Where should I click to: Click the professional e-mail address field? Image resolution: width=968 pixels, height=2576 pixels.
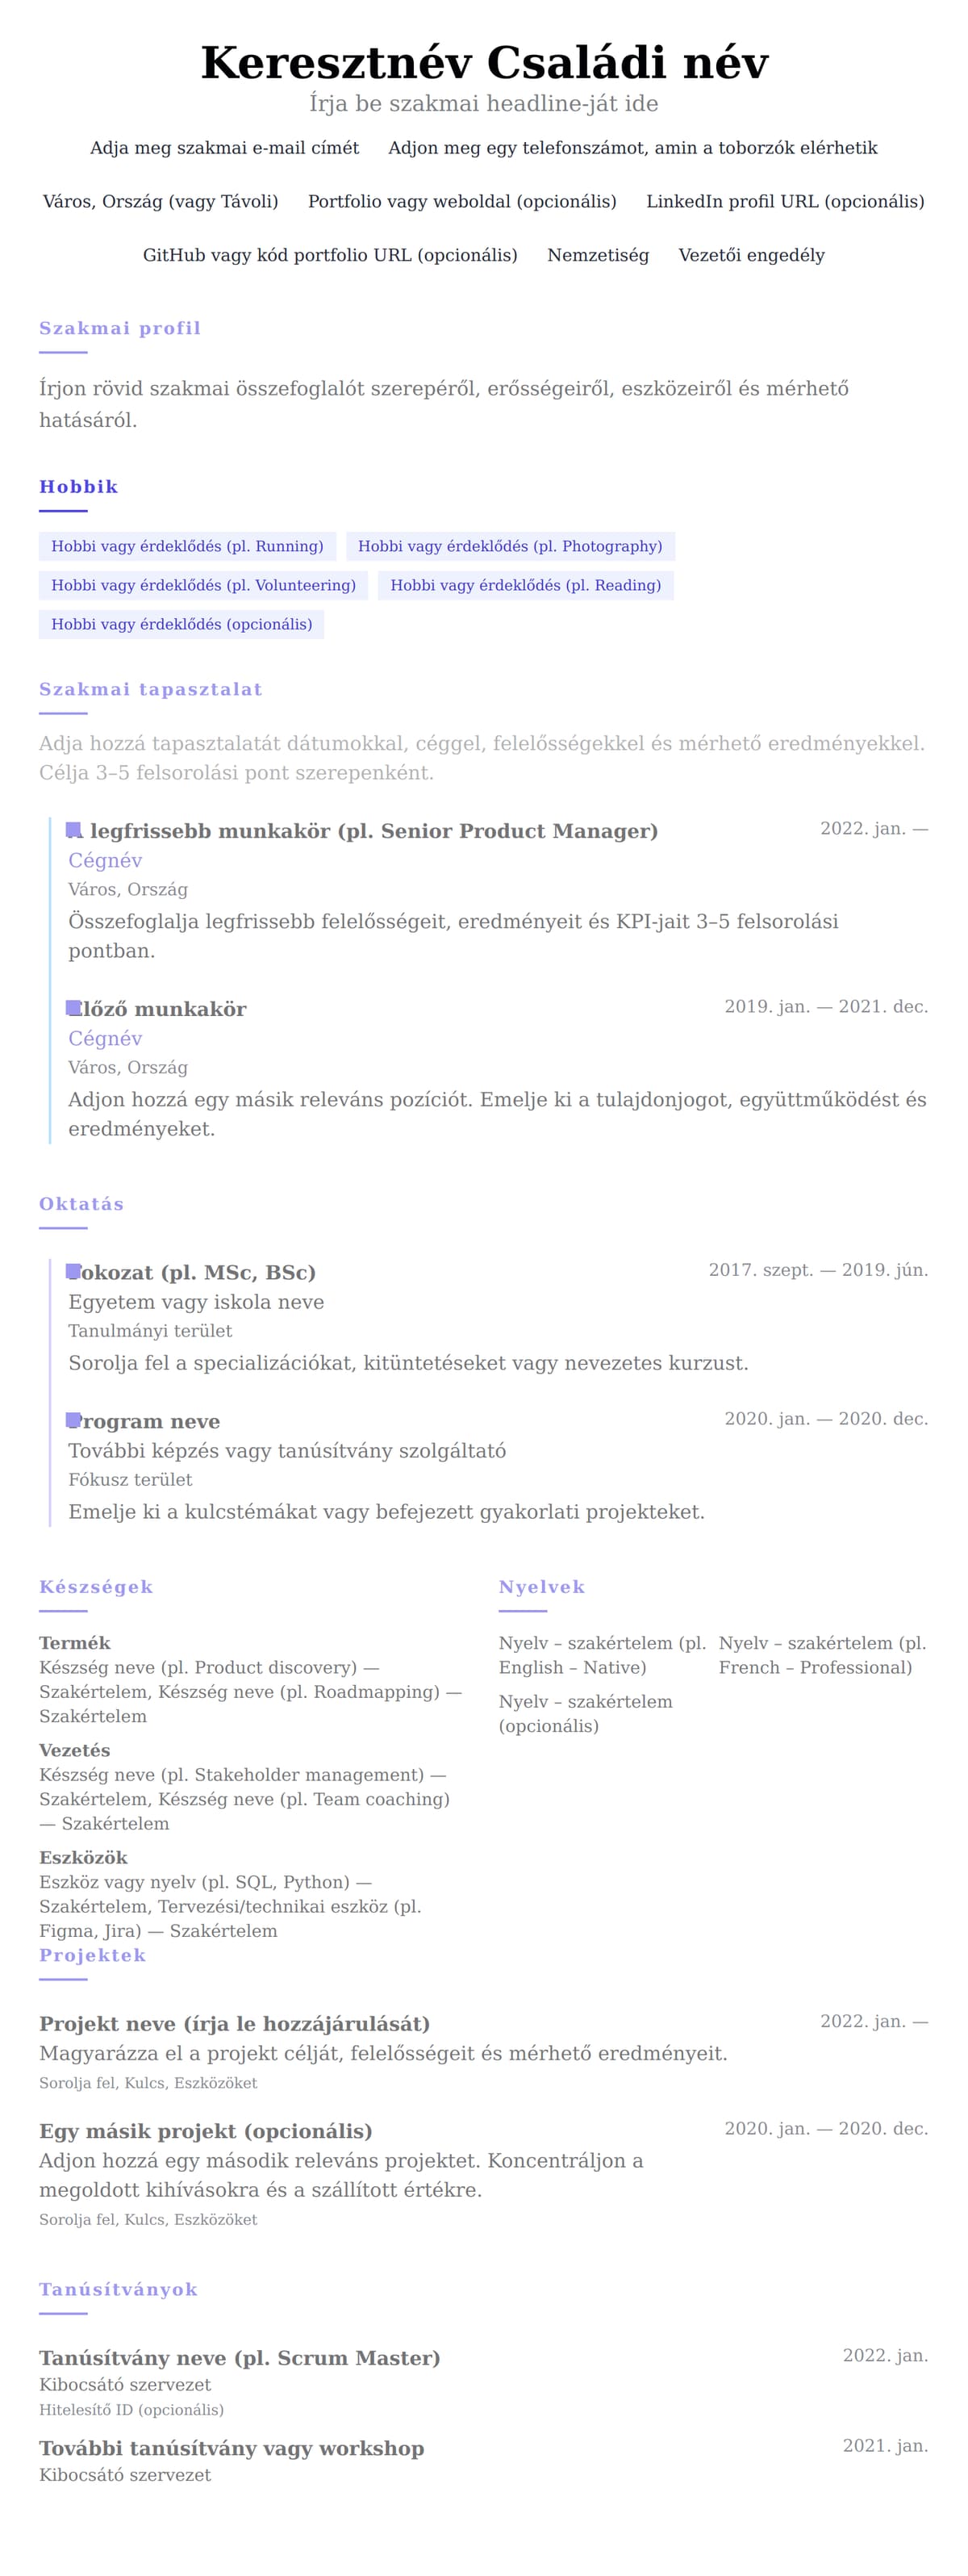coord(224,148)
